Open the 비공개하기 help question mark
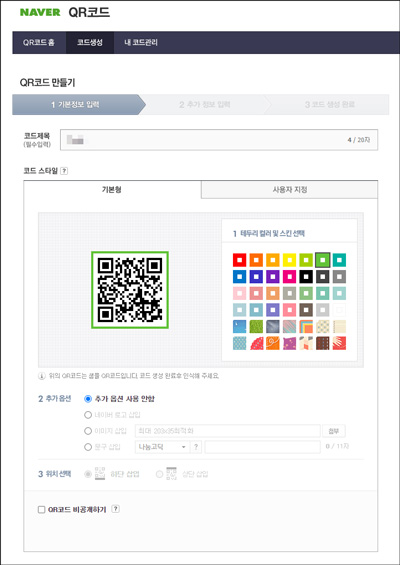Image resolution: width=400 pixels, height=565 pixels. pos(115,509)
